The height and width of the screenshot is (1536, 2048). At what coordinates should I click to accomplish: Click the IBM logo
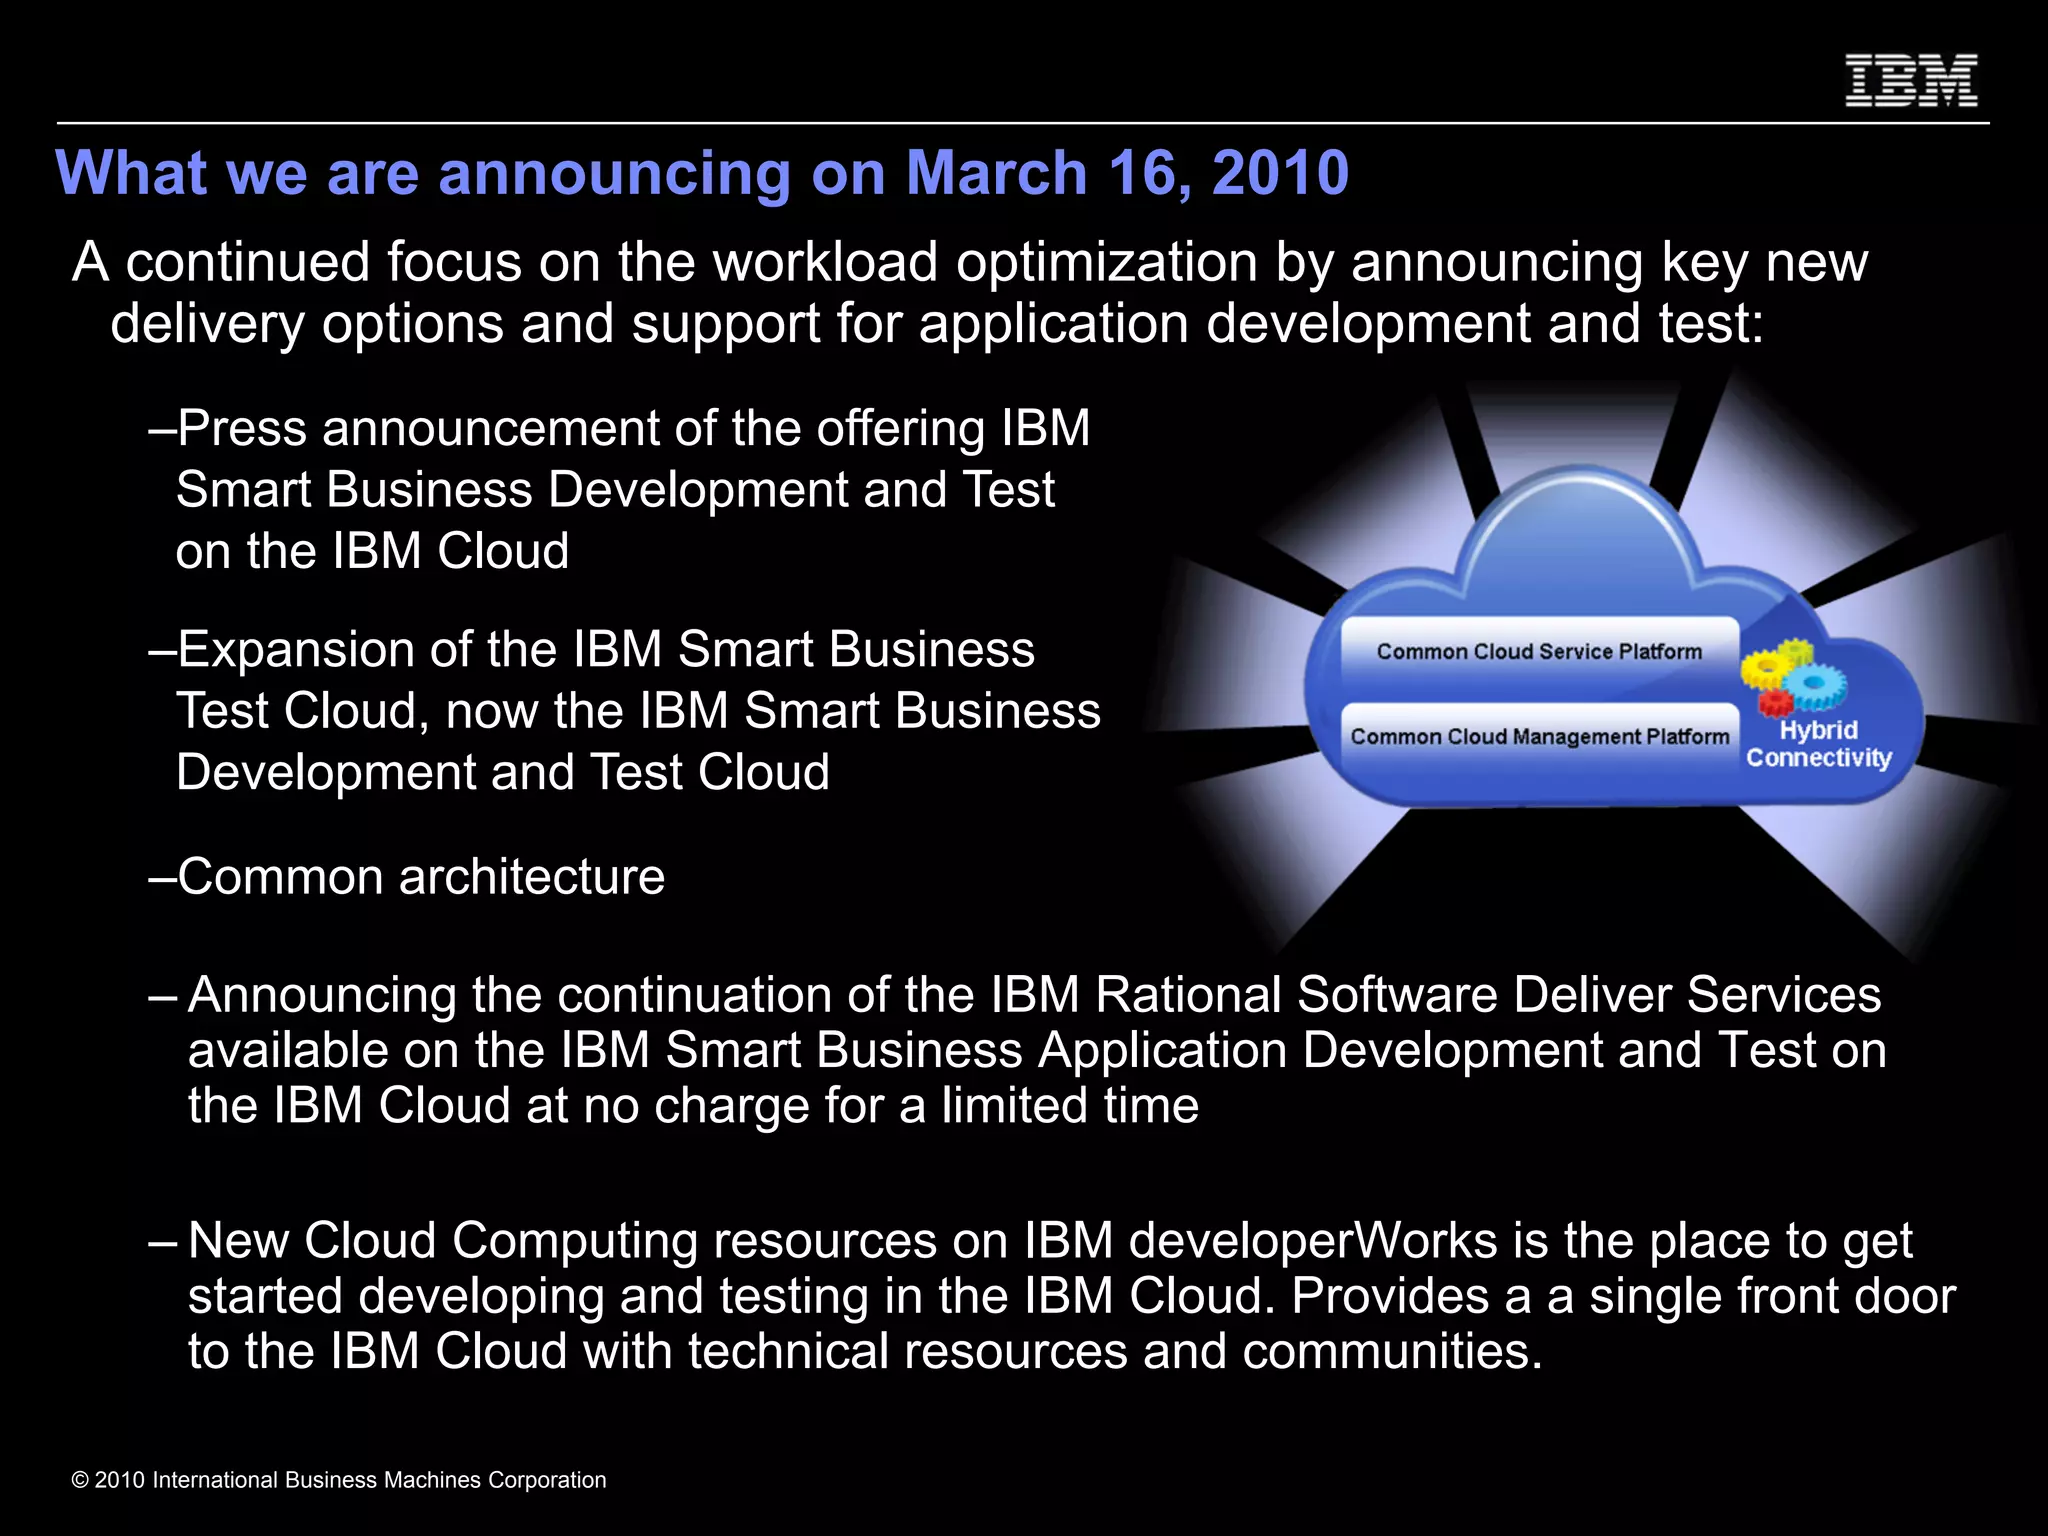coord(1911,80)
